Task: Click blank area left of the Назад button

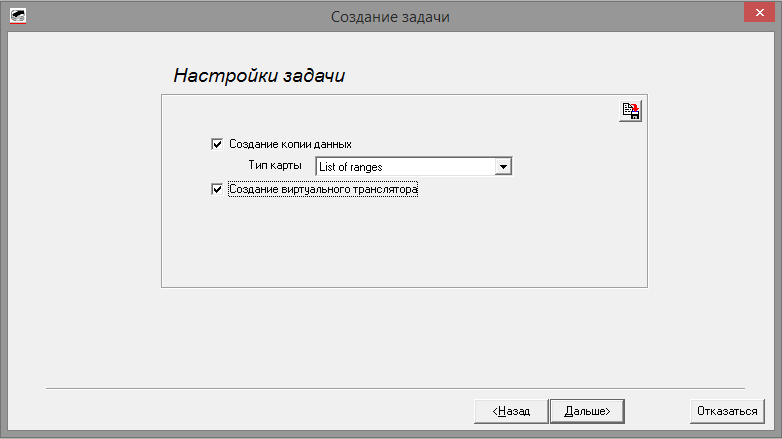Action: click(250, 411)
